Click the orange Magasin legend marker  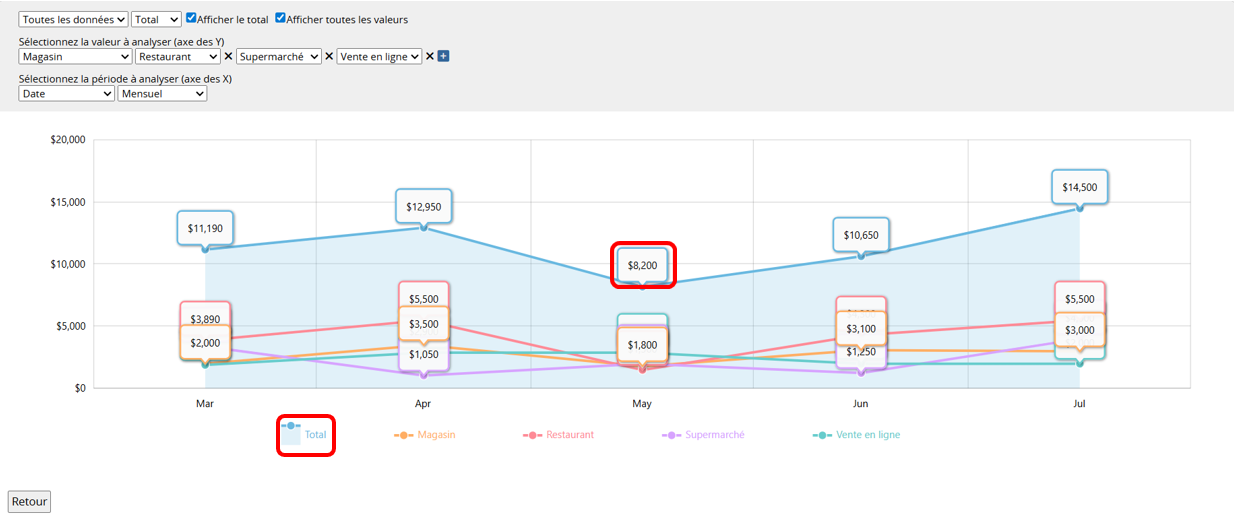pyautogui.click(x=404, y=435)
